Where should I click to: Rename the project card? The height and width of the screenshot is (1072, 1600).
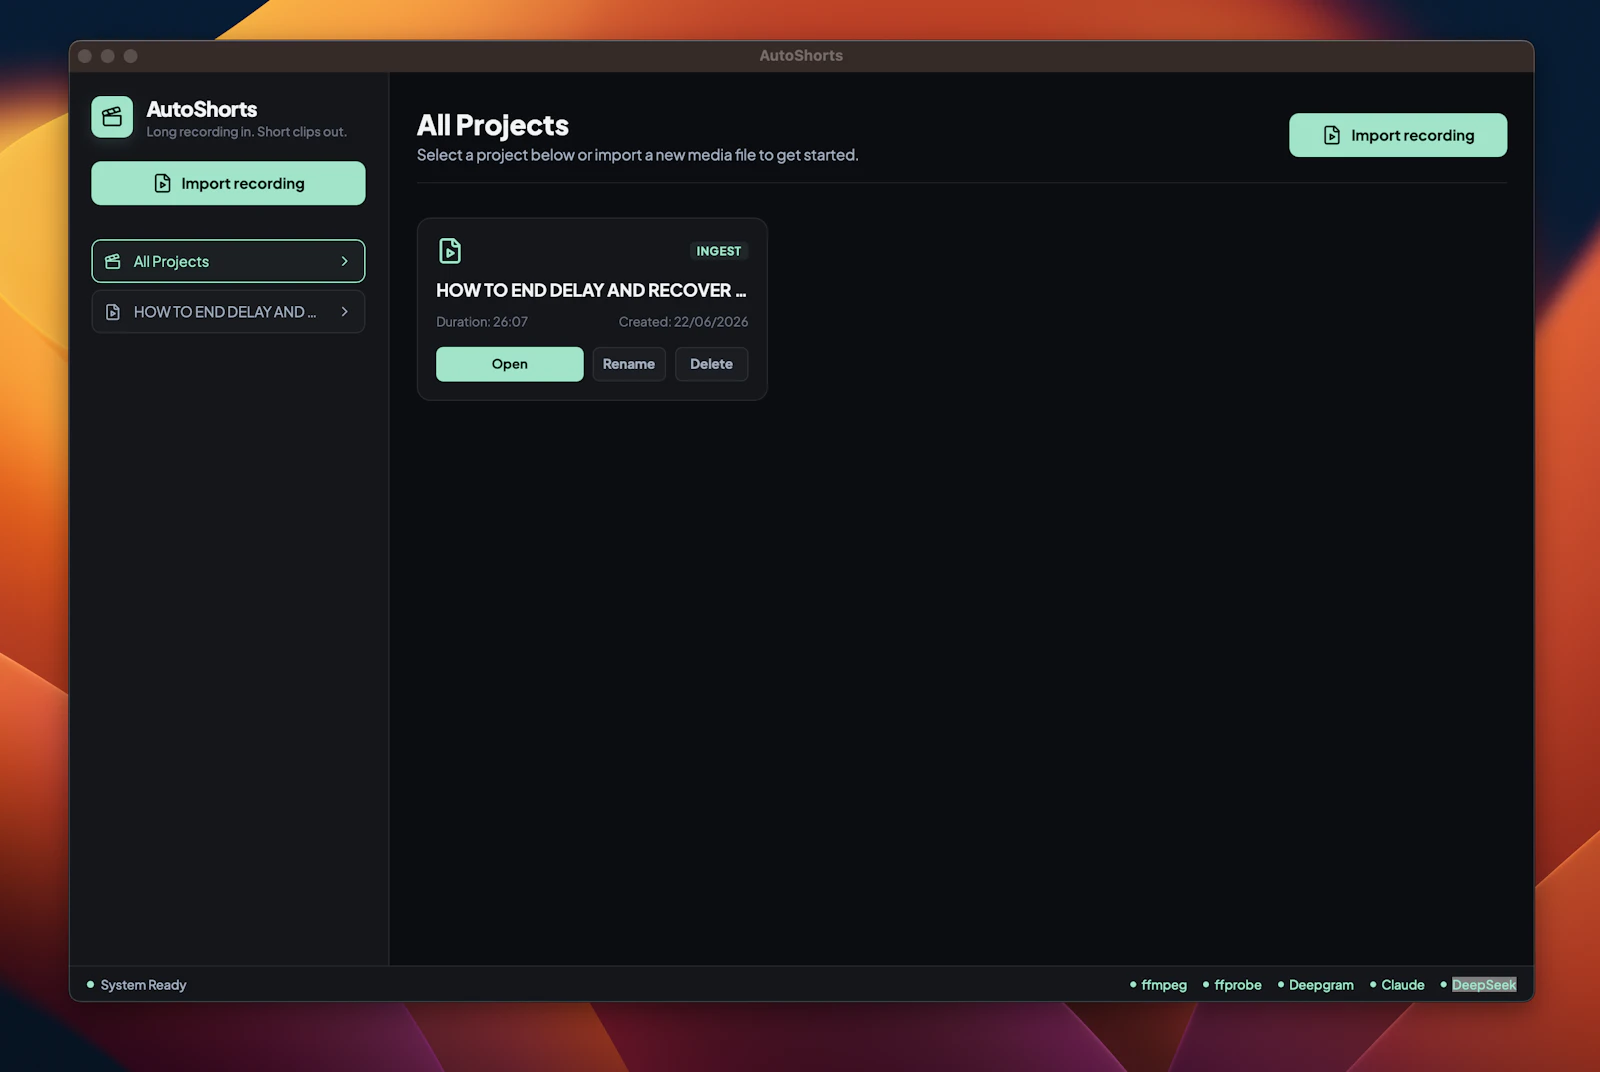629,364
